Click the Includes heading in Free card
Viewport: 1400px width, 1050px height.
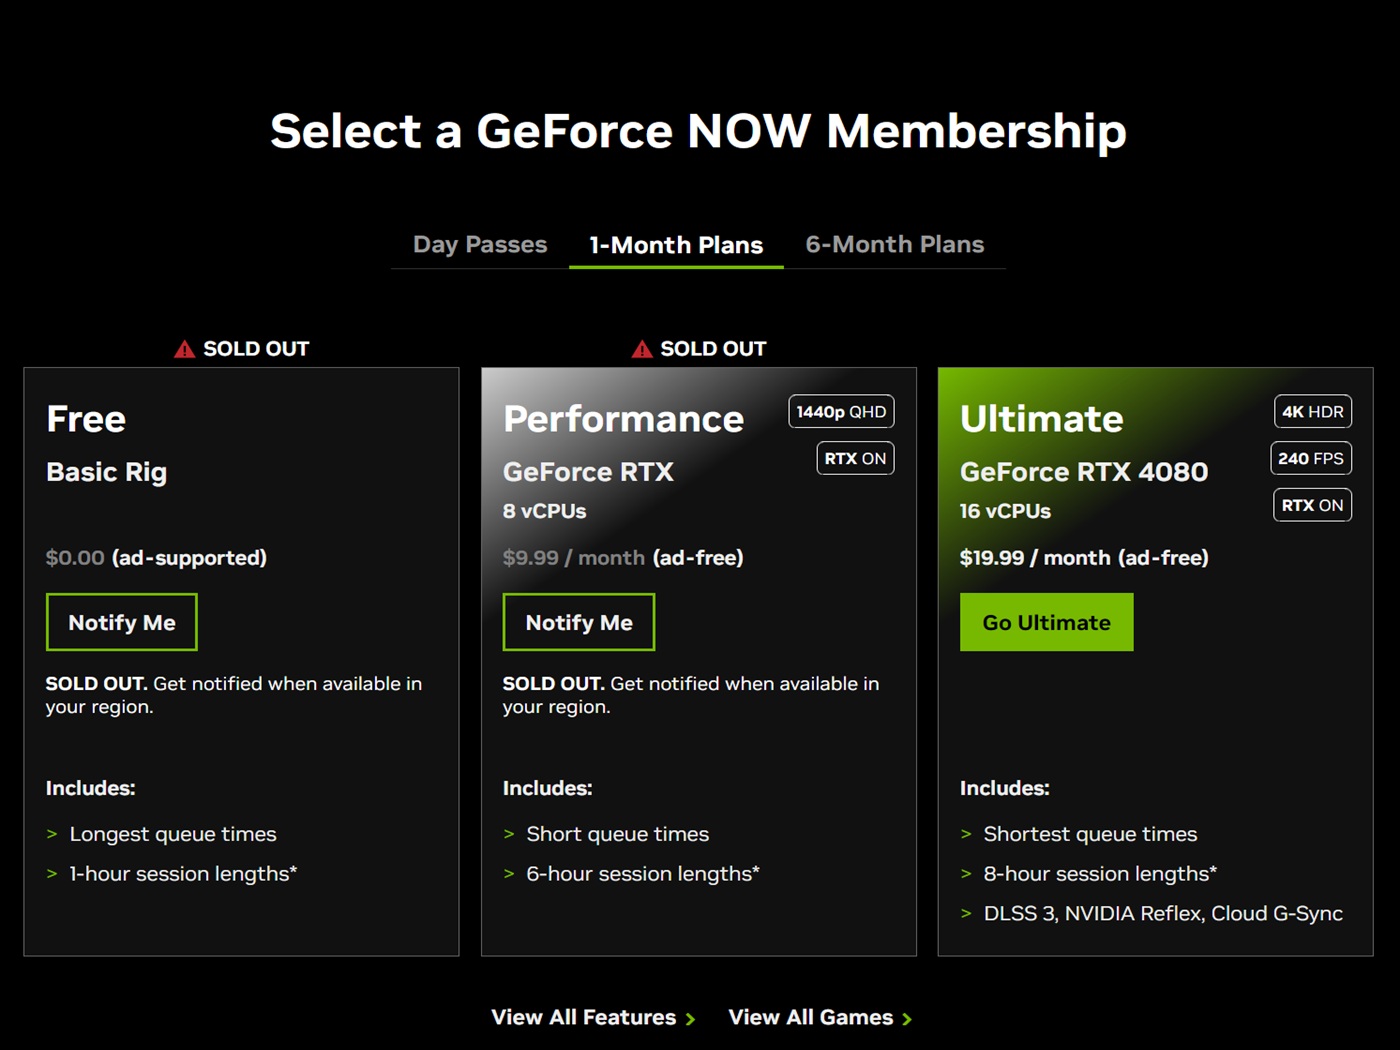click(91, 788)
